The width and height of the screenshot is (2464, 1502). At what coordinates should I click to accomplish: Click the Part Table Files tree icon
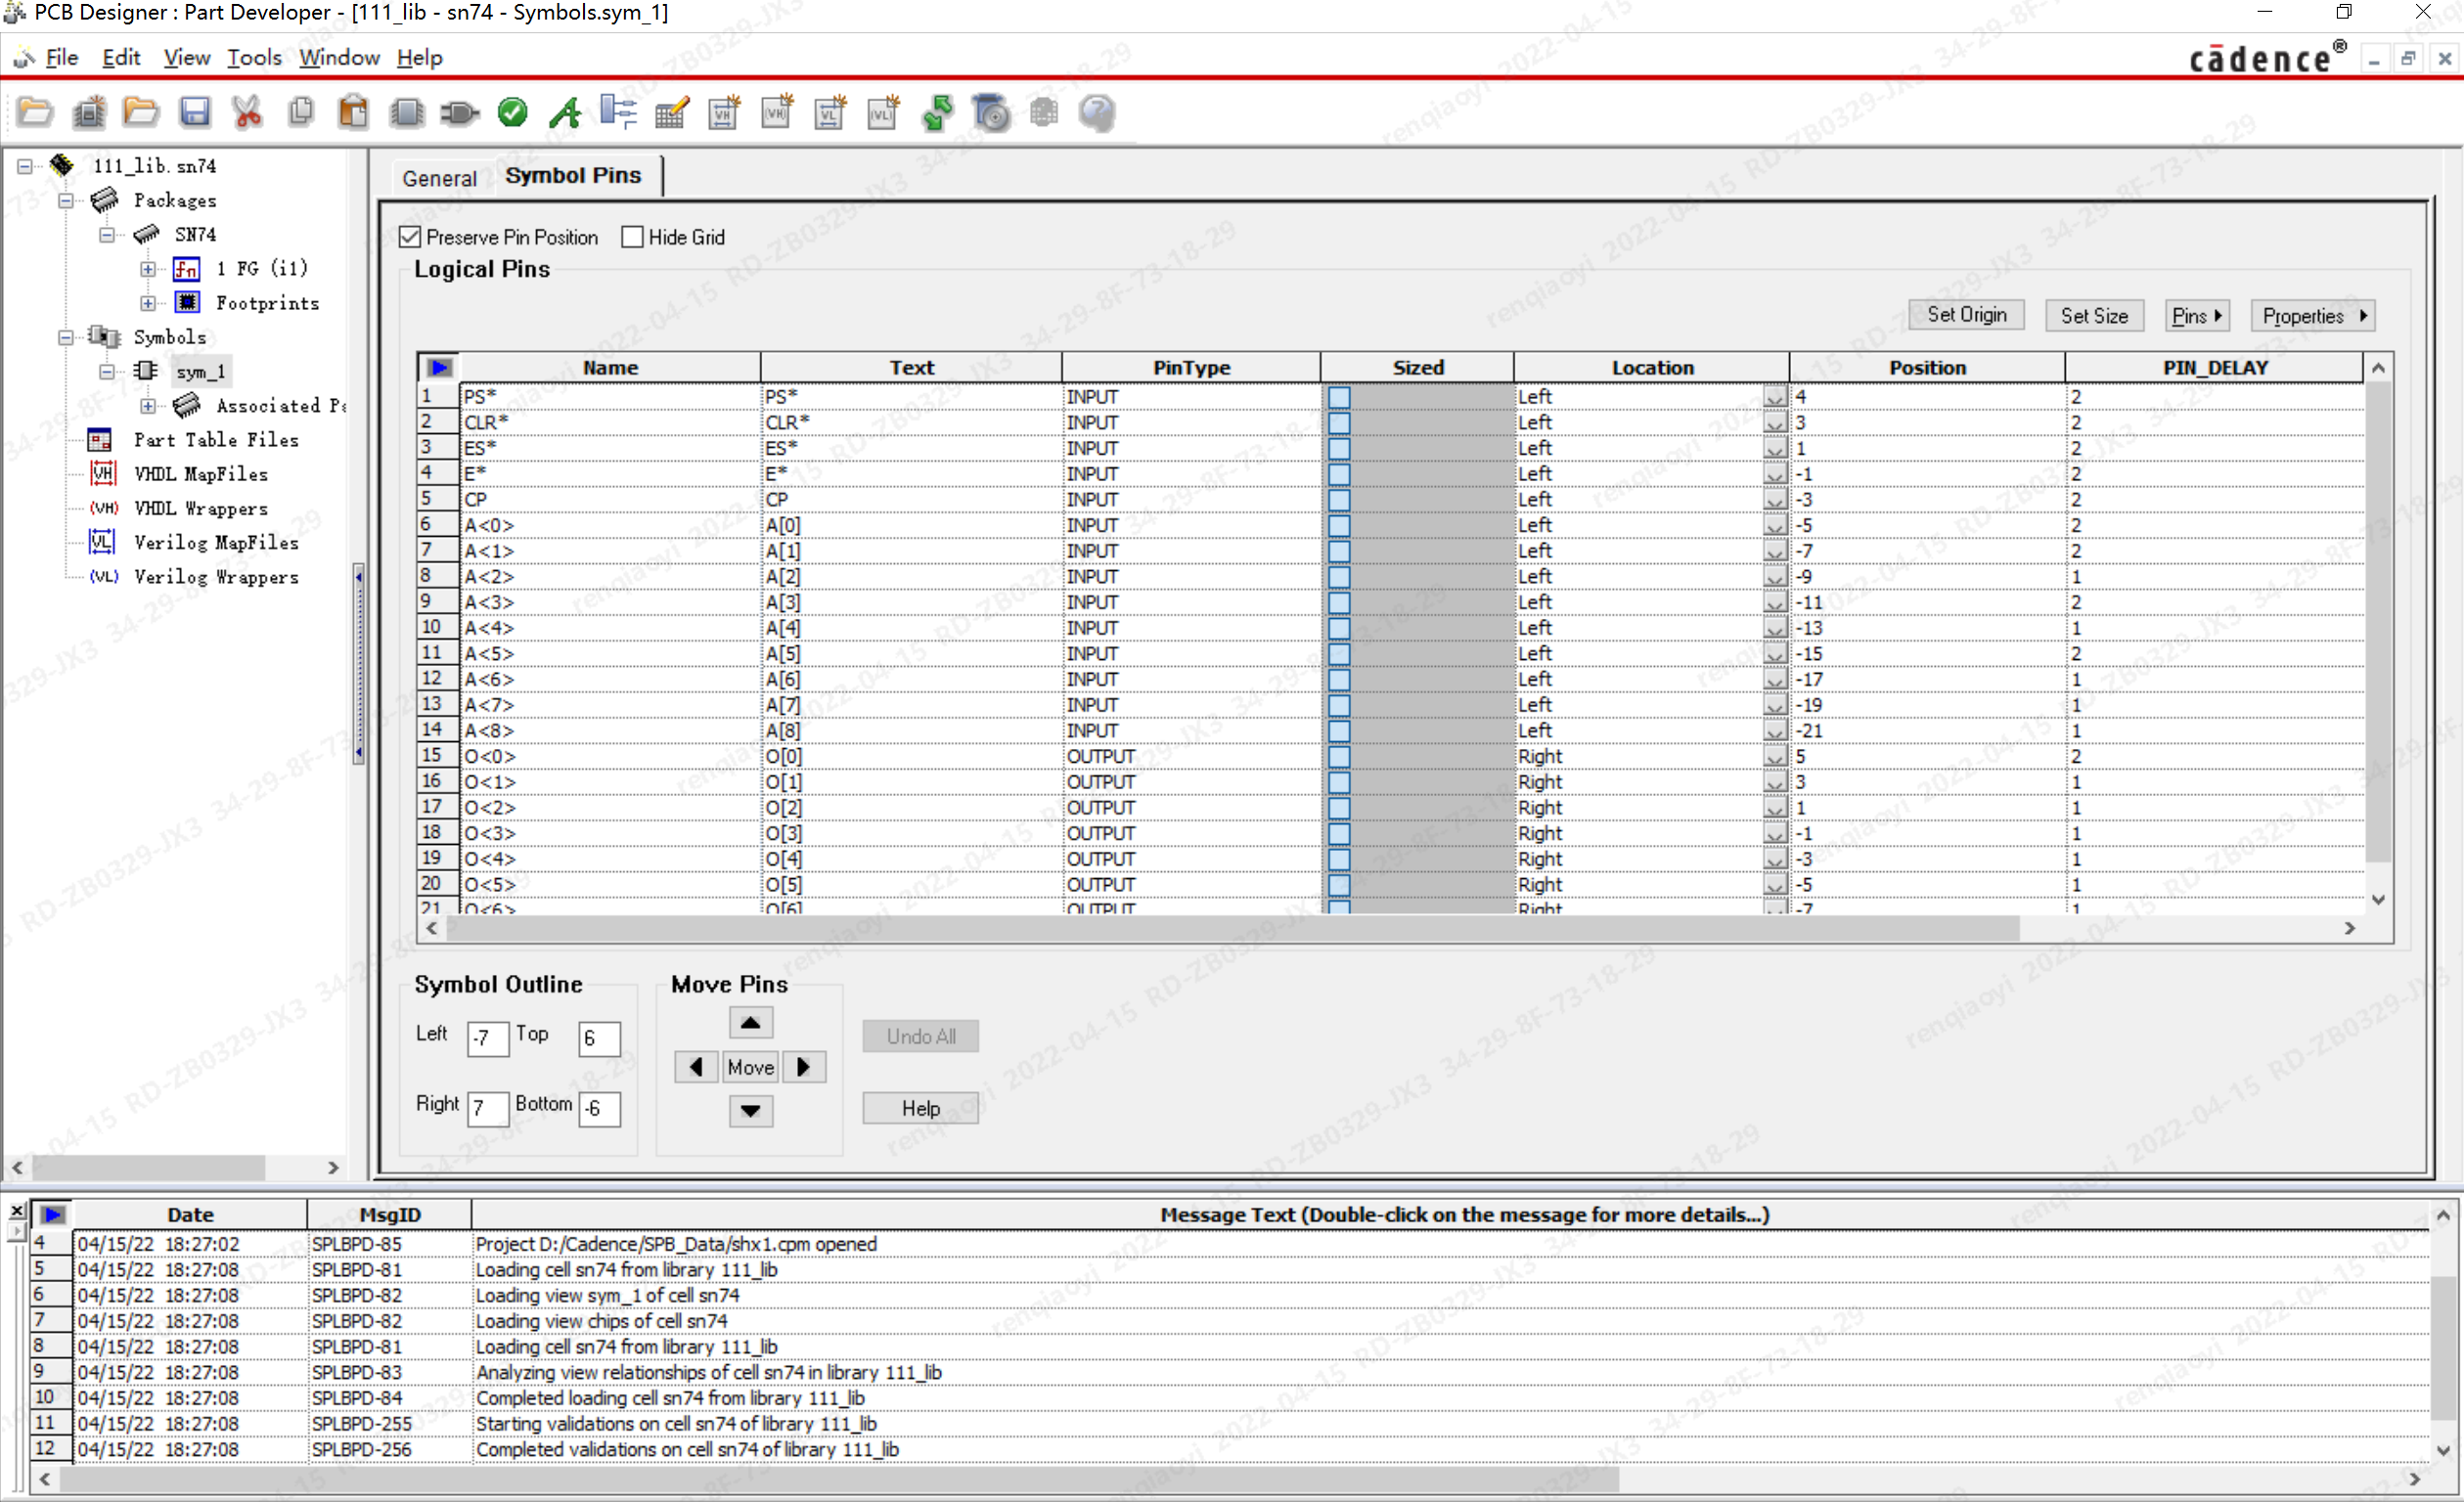click(x=100, y=440)
